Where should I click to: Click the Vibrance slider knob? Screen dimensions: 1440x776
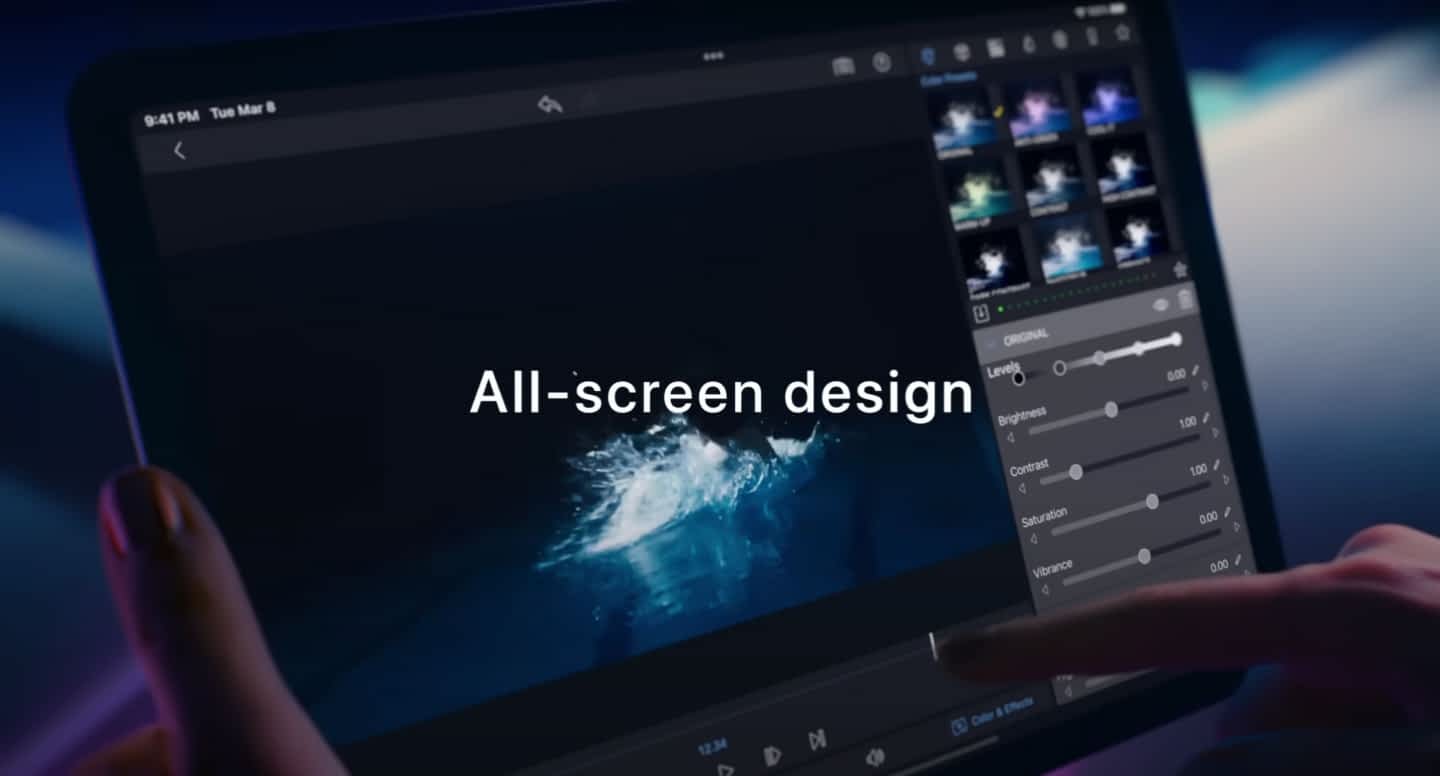(1144, 556)
